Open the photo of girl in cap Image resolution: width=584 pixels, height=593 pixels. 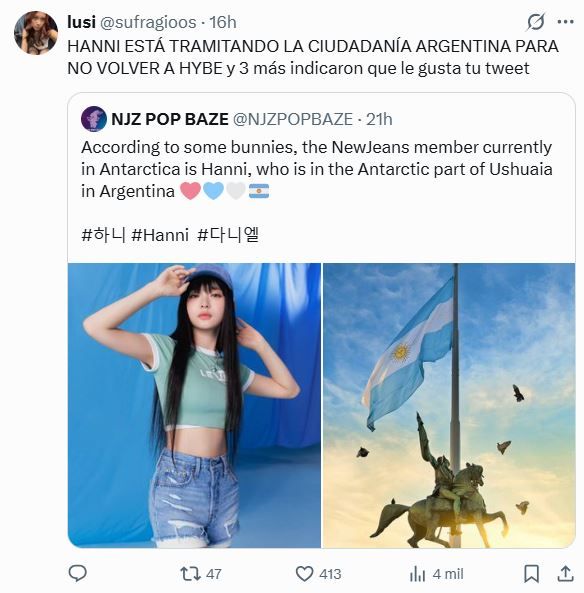pos(194,405)
